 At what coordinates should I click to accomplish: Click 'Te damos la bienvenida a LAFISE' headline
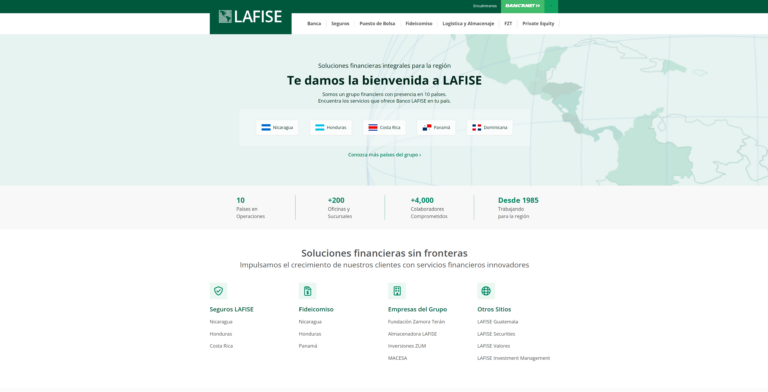point(384,80)
